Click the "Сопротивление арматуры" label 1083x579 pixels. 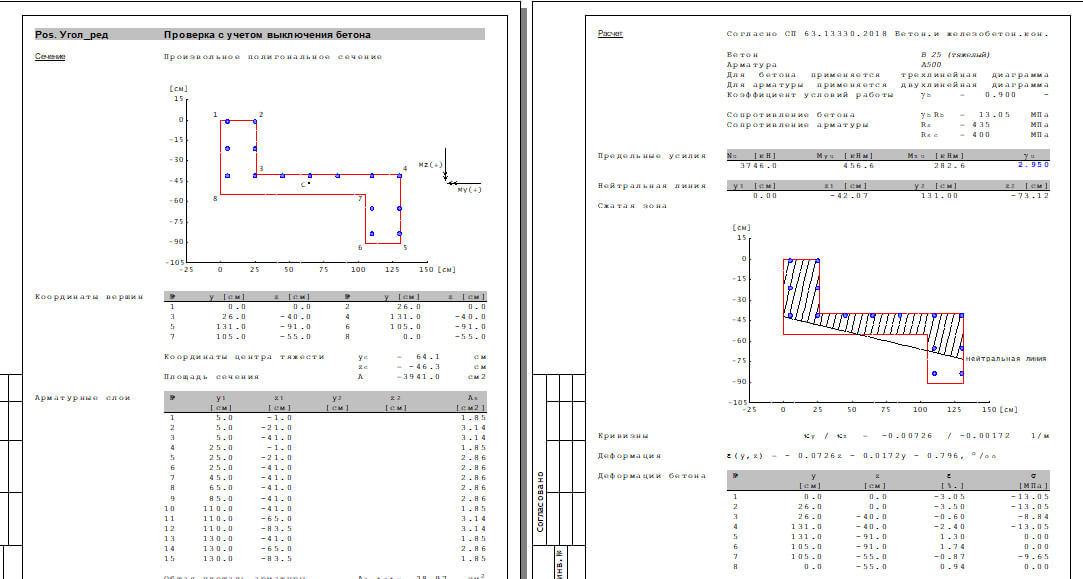click(x=797, y=125)
